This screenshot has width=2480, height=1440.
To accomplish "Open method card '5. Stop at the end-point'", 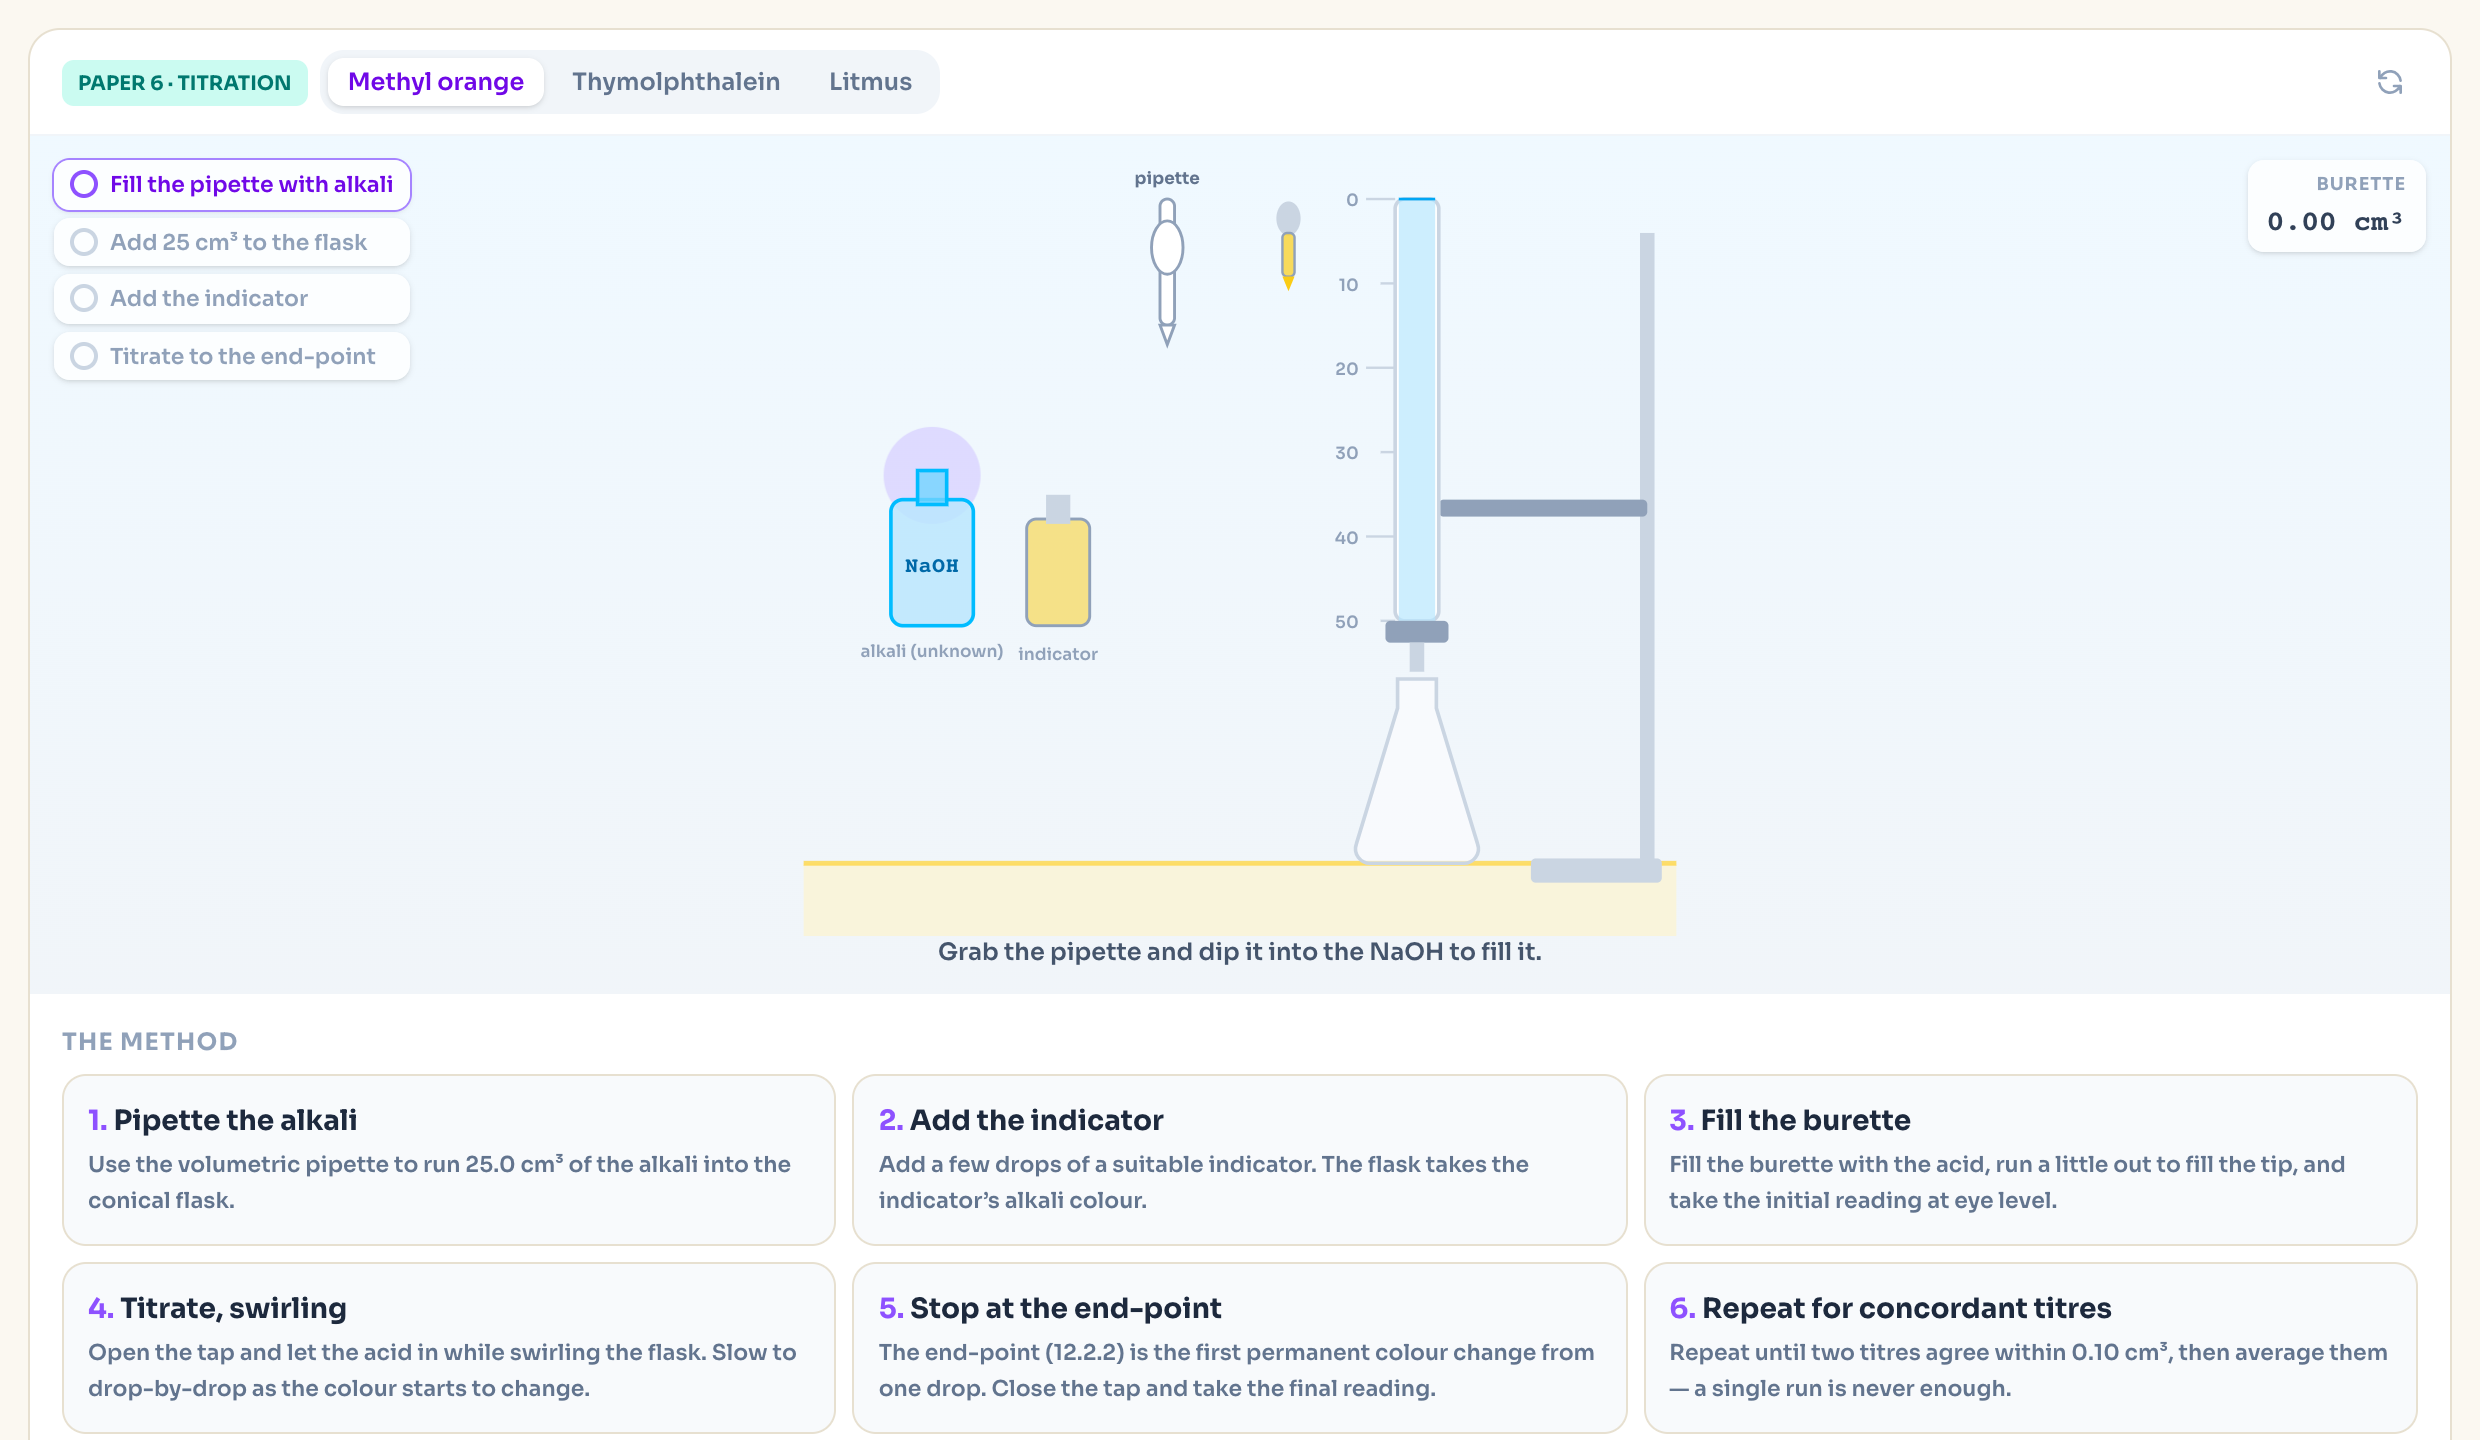I will pyautogui.click(x=1239, y=1348).
